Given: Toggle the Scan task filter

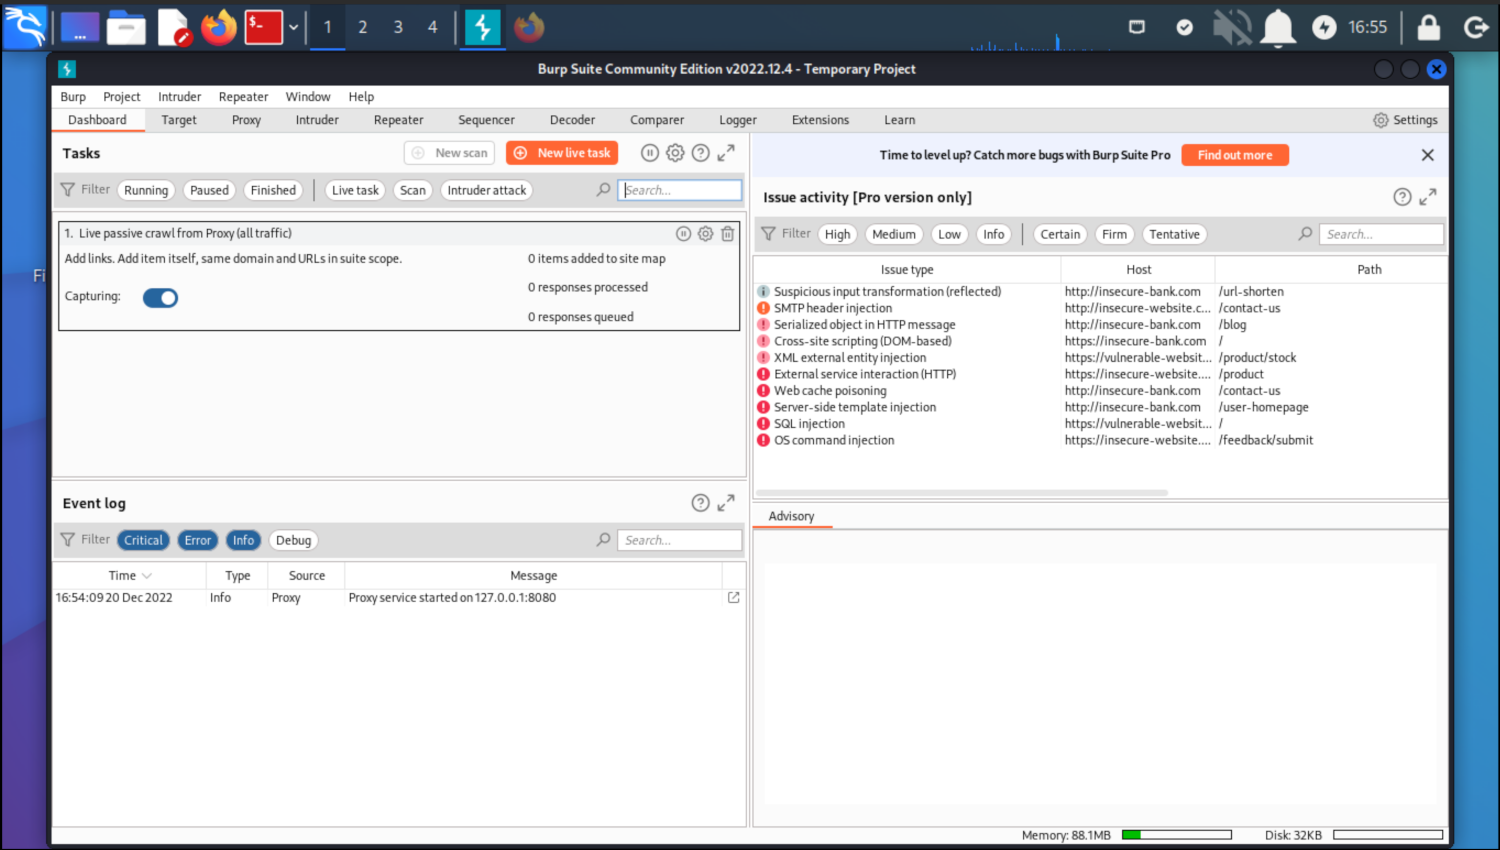Looking at the screenshot, I should pos(413,190).
